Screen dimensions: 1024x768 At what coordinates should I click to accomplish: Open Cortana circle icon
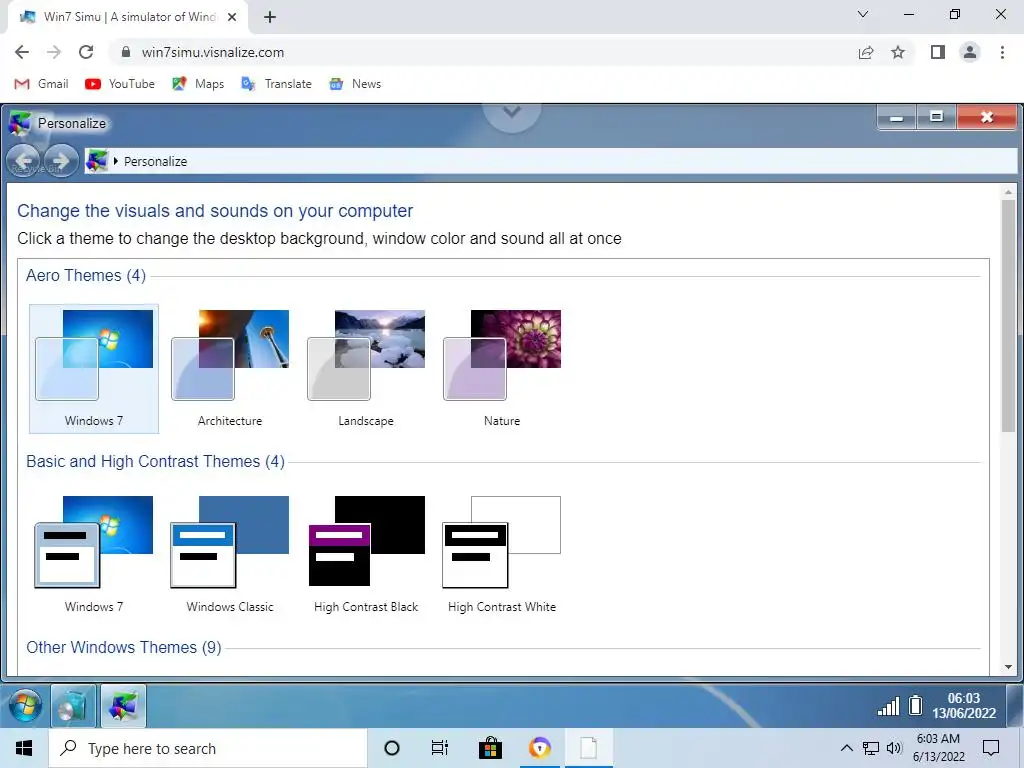click(392, 748)
